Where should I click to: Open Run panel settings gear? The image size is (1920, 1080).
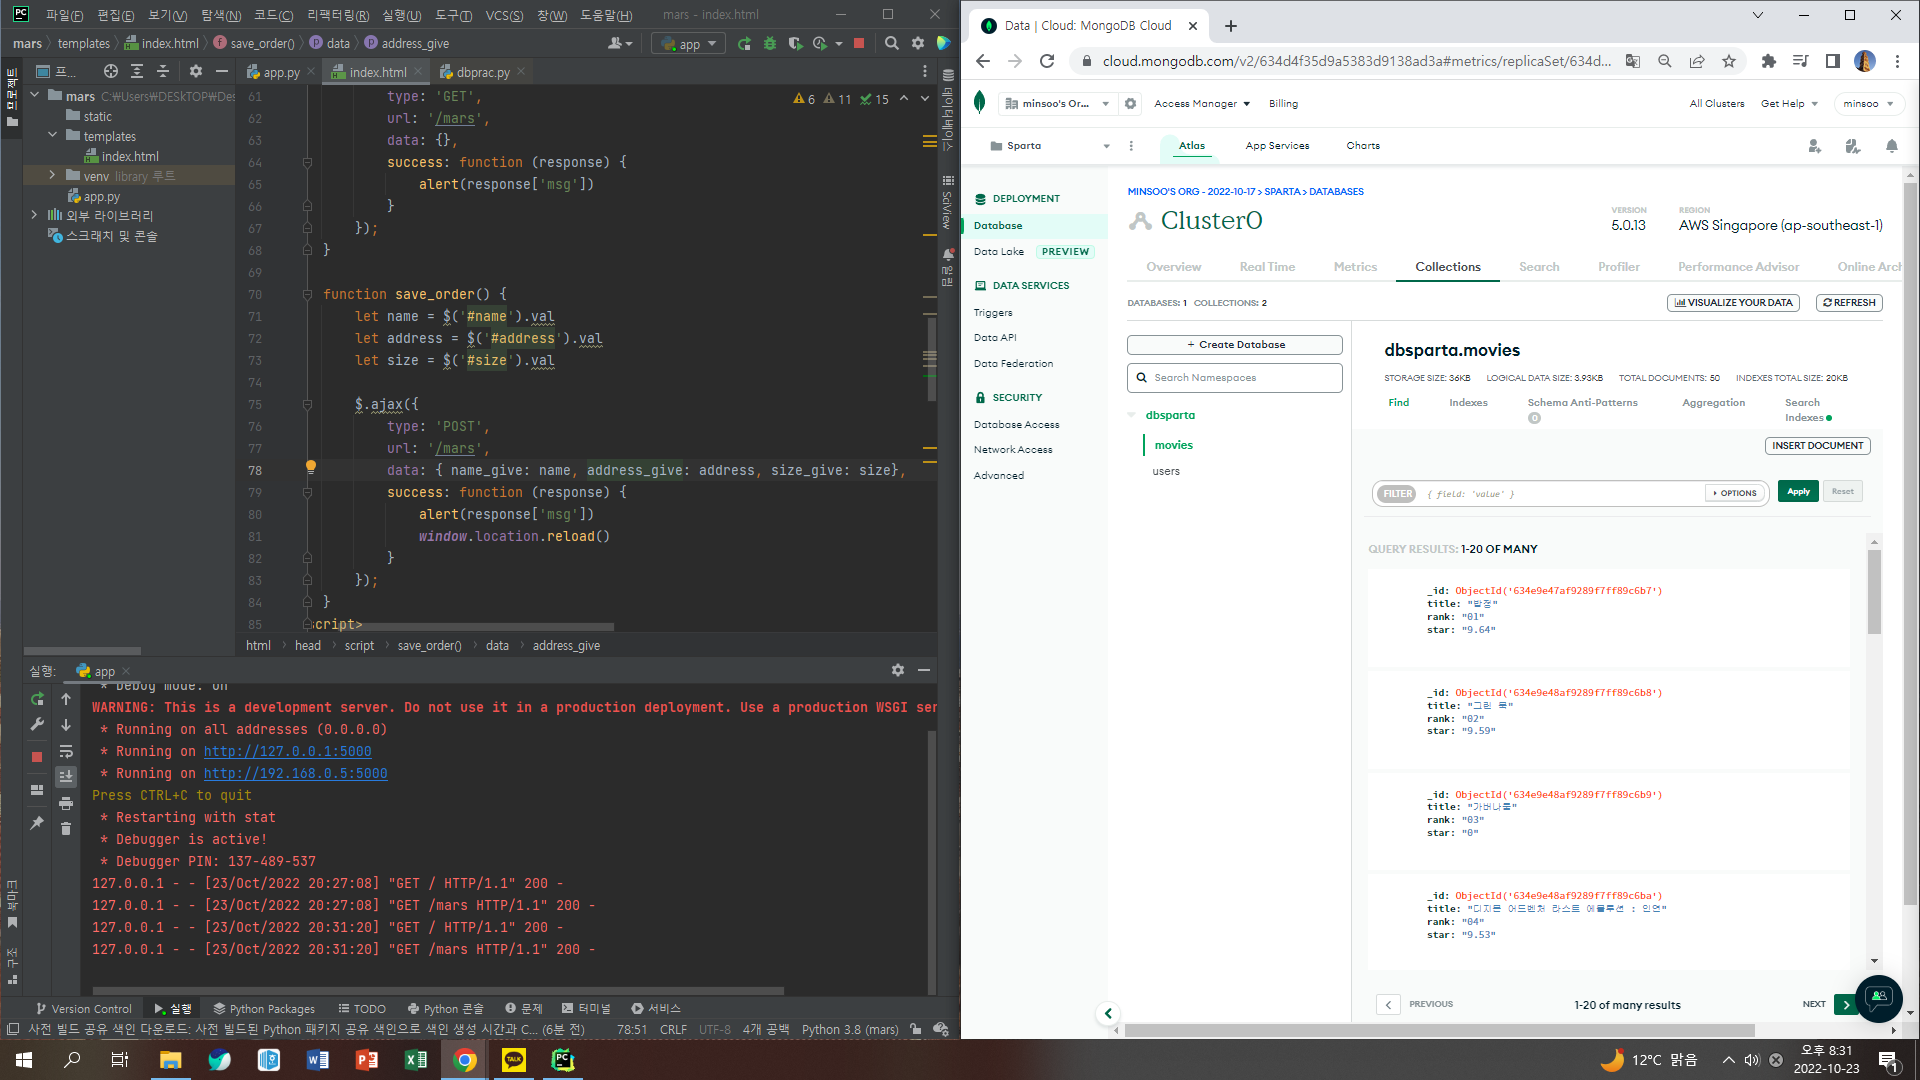tap(898, 670)
